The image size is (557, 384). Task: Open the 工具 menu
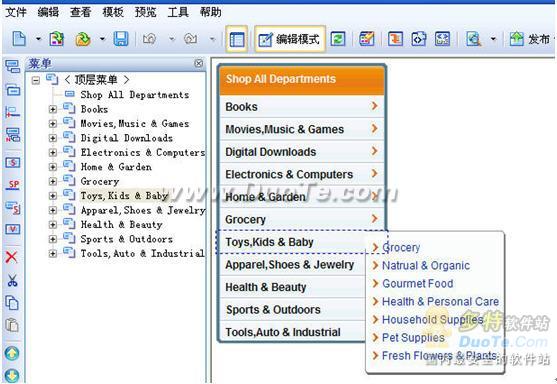(x=178, y=12)
